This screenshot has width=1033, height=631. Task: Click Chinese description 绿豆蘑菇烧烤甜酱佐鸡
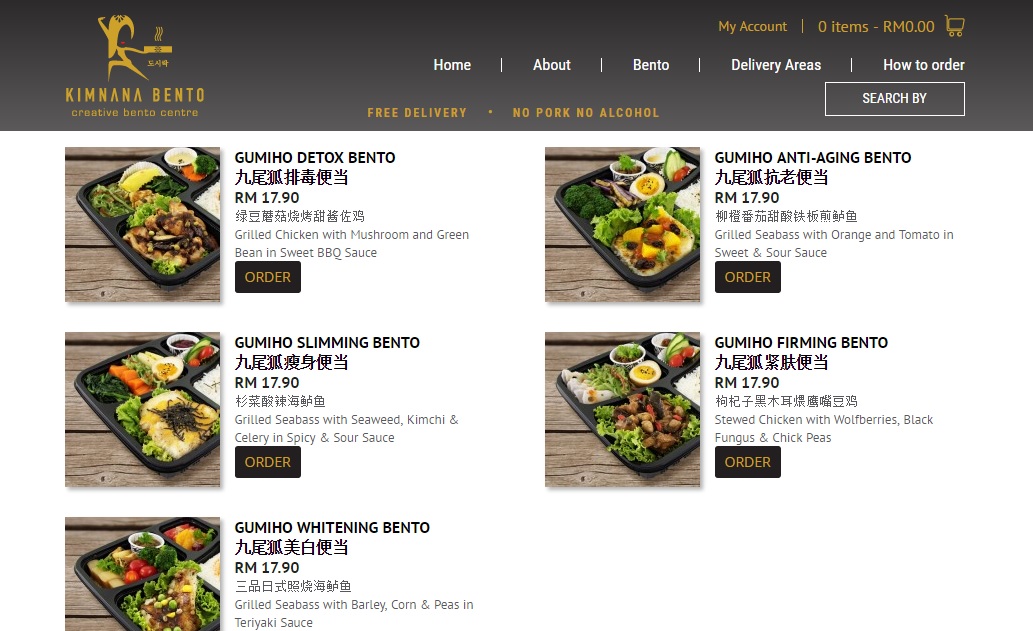[x=300, y=216]
